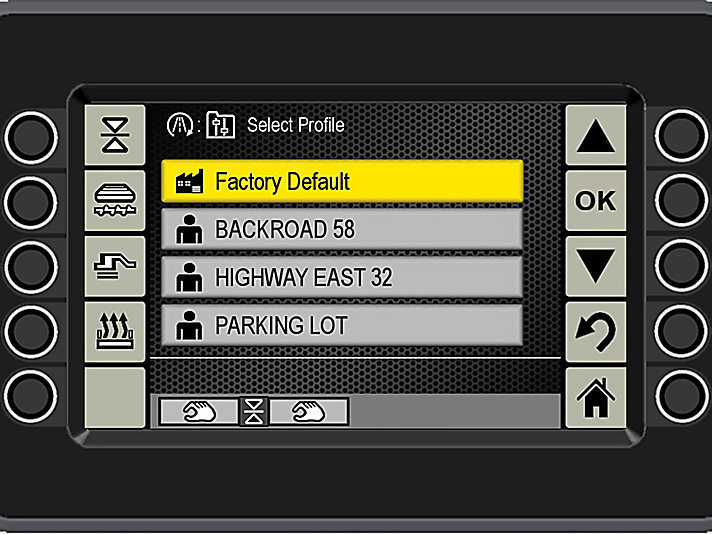The height and width of the screenshot is (534, 712).
Task: Click the blank softkey tile at bottom left
Action: (x=115, y=398)
